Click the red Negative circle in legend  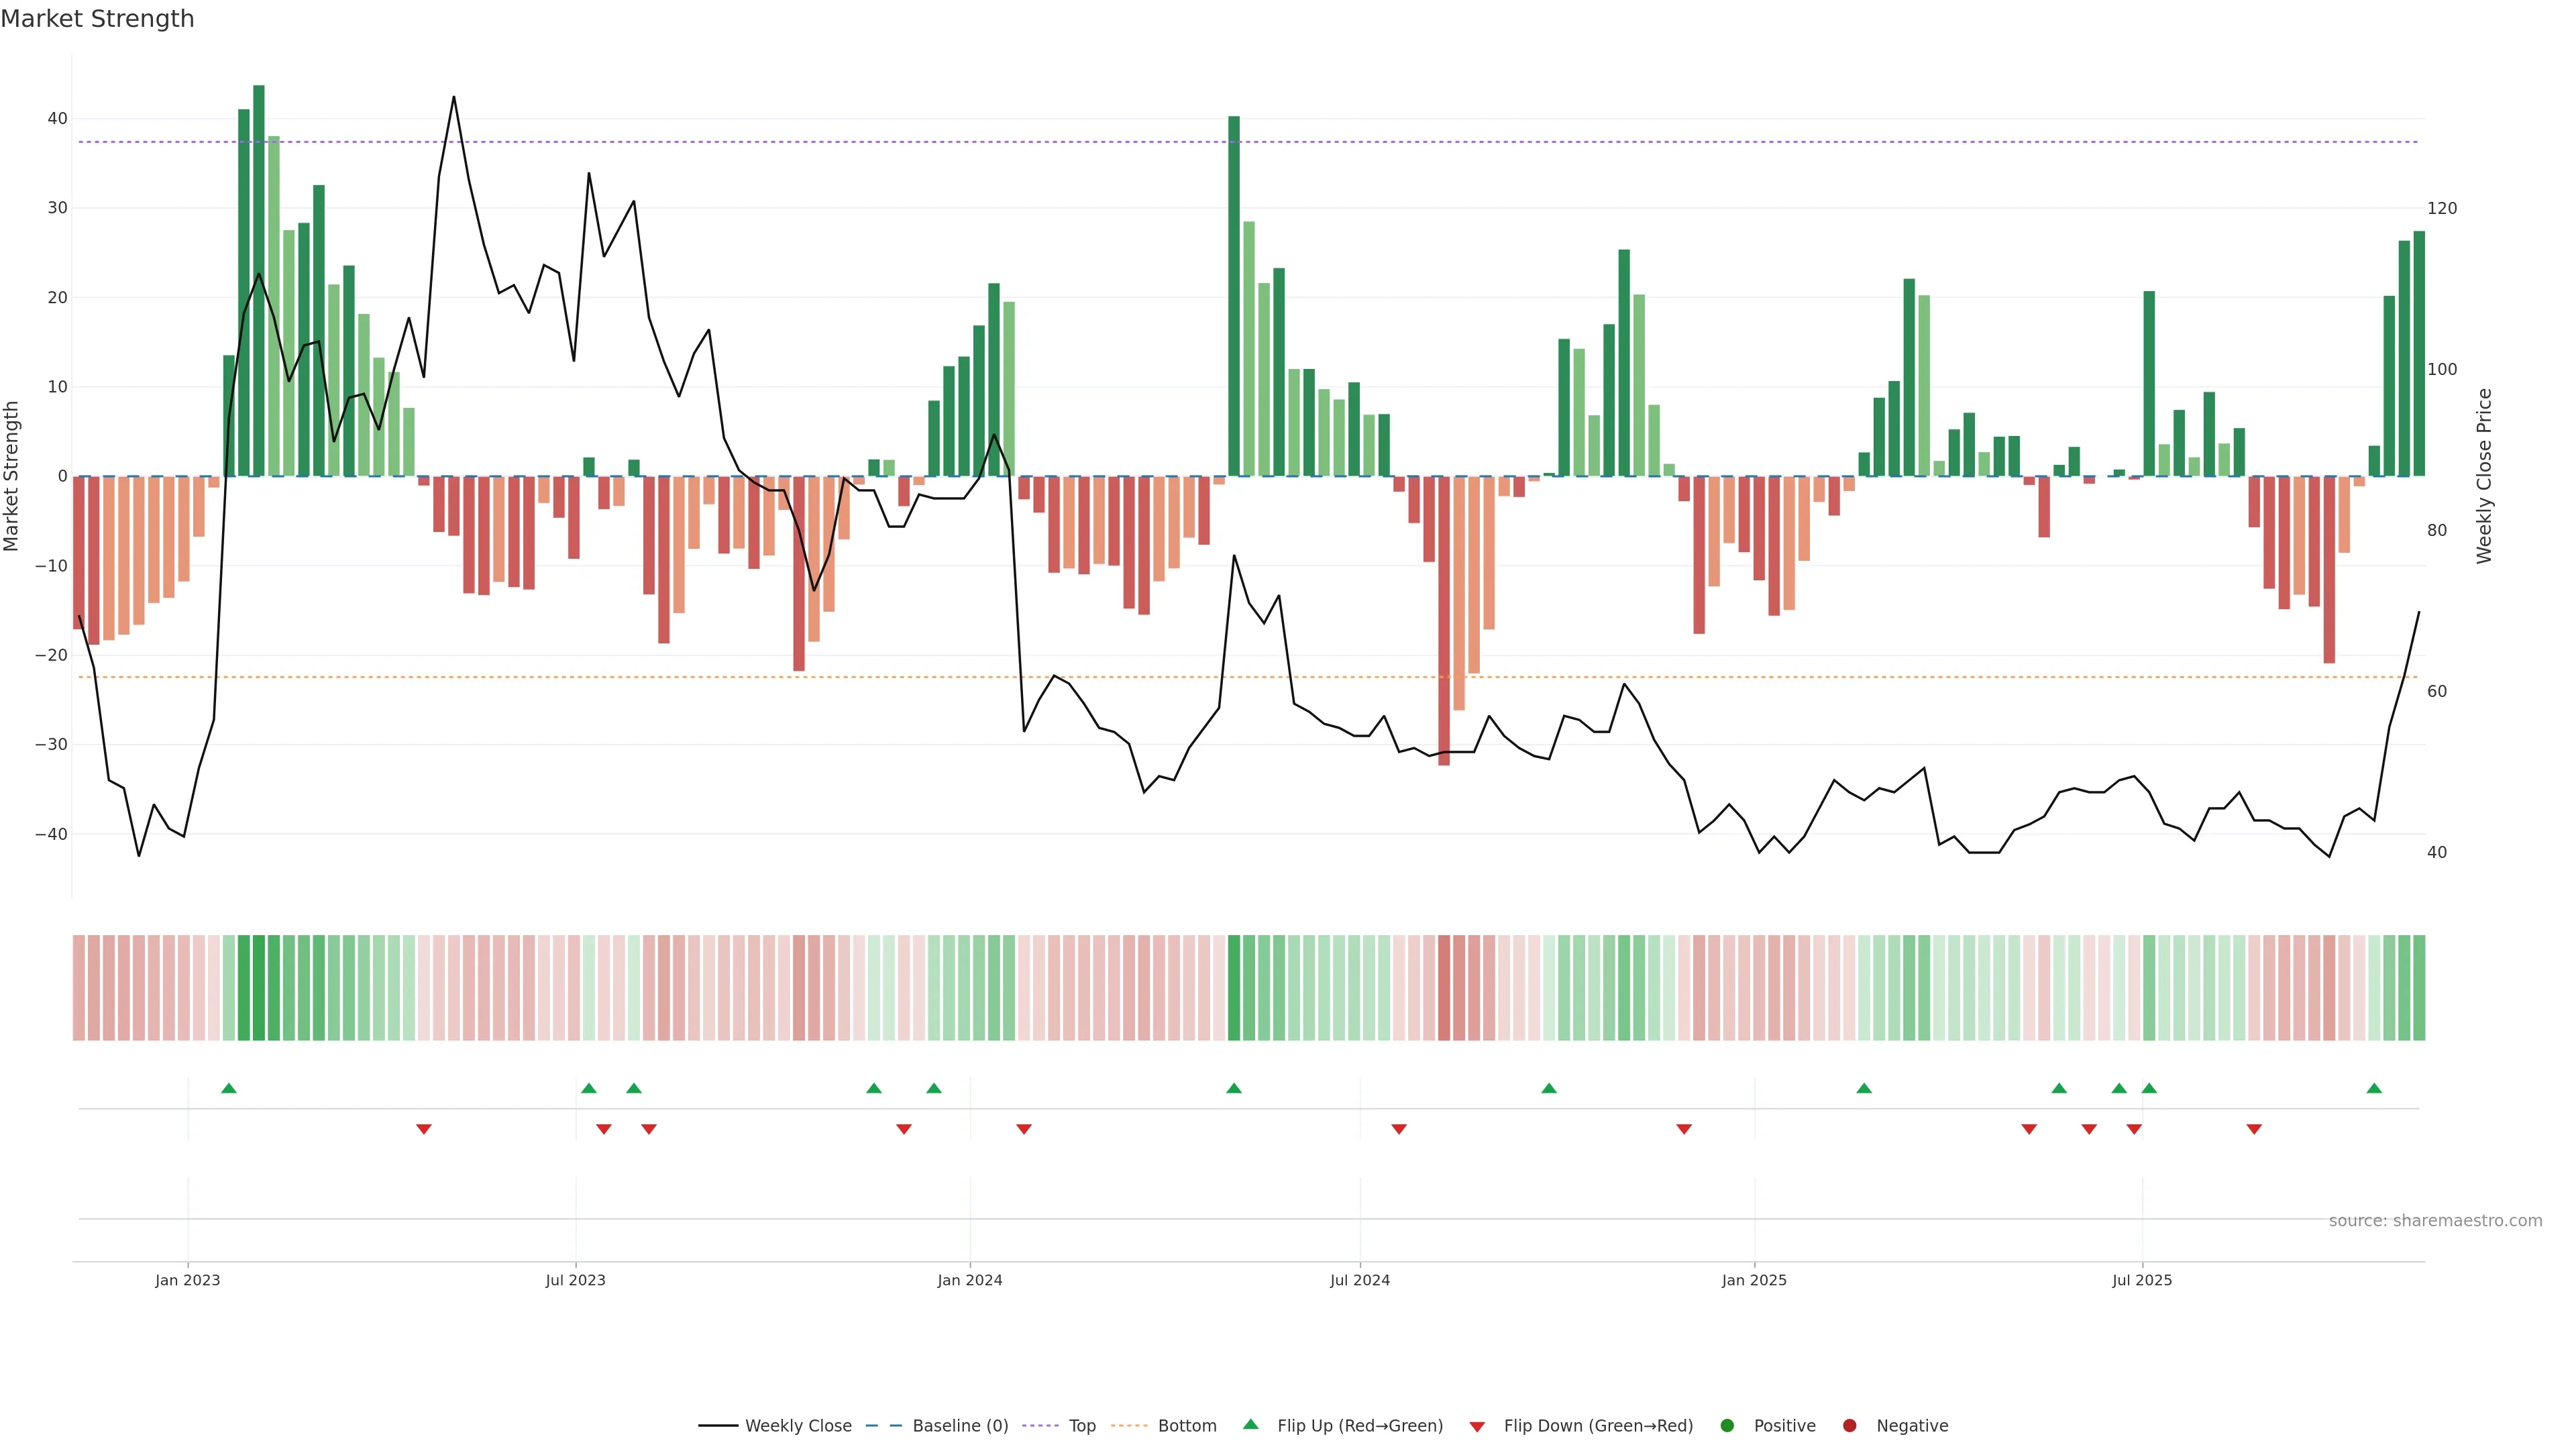[1849, 1425]
